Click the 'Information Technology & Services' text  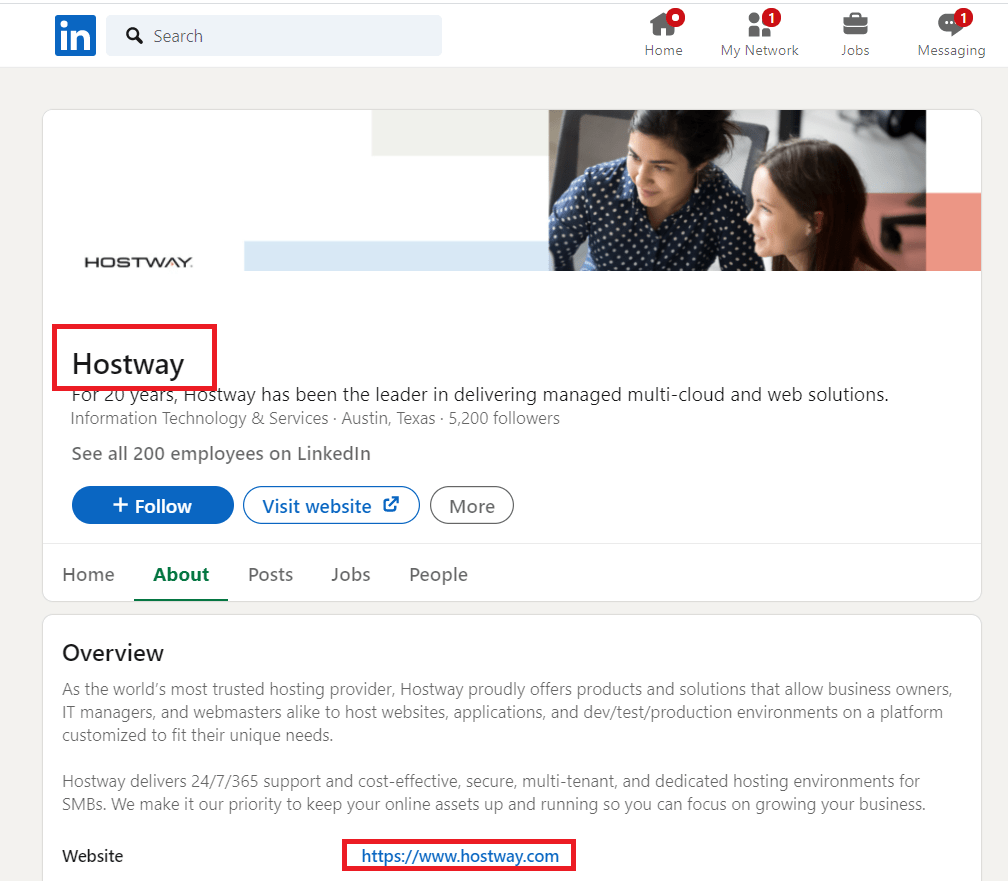[199, 418]
